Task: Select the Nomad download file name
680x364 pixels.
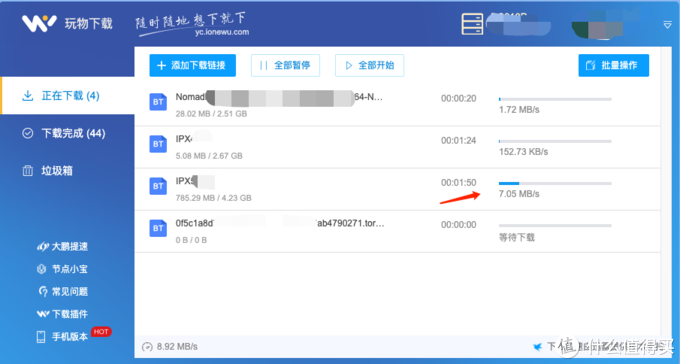Action: (x=279, y=97)
